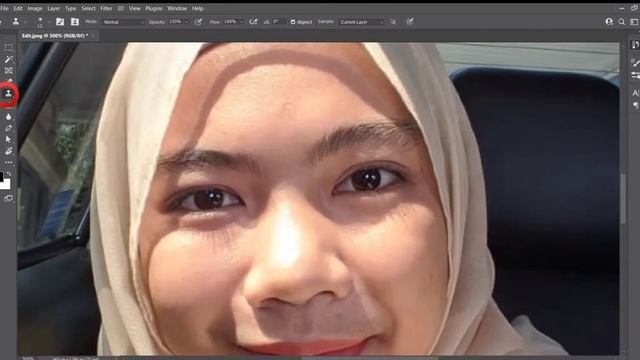Image resolution: width=640 pixels, height=360 pixels.
Task: Open the Sample dropdown showing Current Layer
Action: point(362,22)
